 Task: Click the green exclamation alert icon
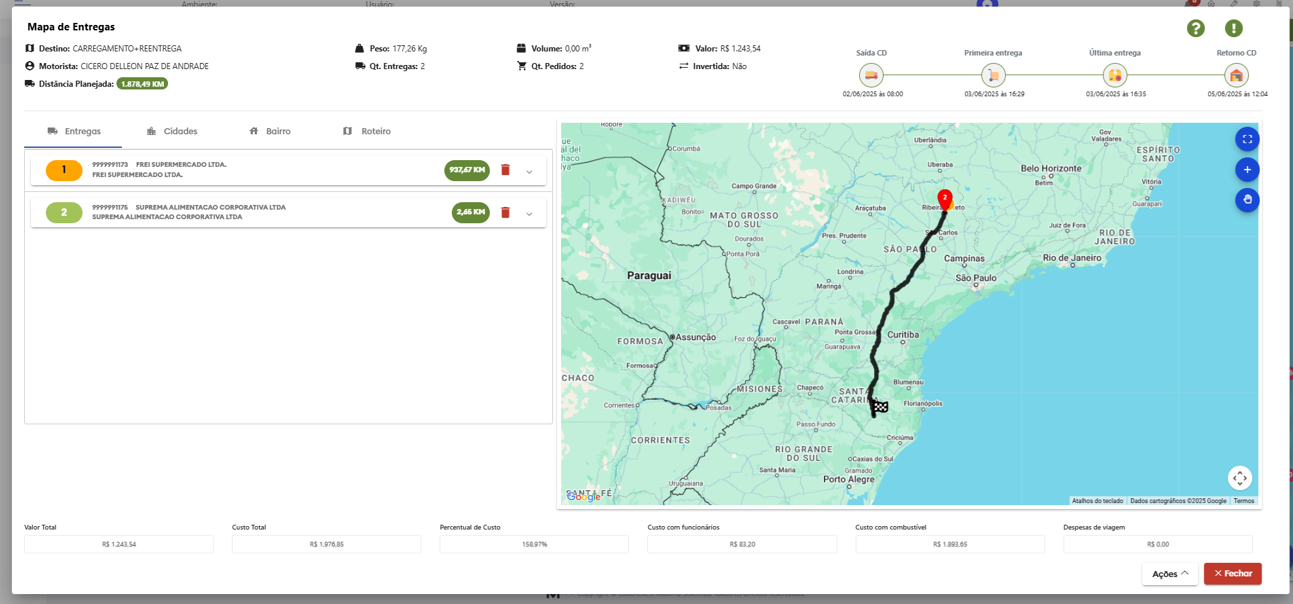(1234, 28)
